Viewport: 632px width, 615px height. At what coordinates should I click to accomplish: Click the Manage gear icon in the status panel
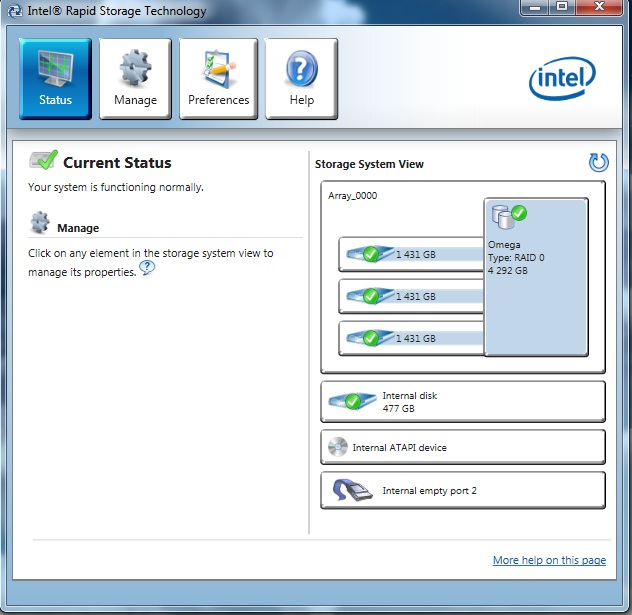[40, 222]
